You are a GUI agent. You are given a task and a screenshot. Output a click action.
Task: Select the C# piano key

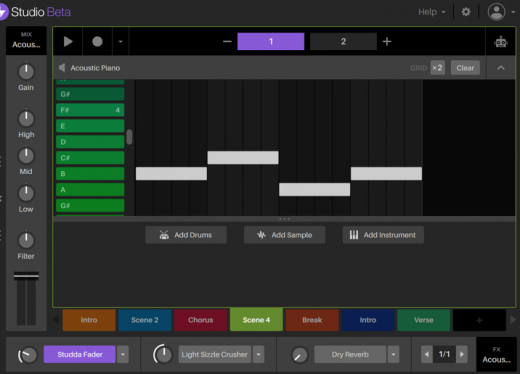(90, 158)
